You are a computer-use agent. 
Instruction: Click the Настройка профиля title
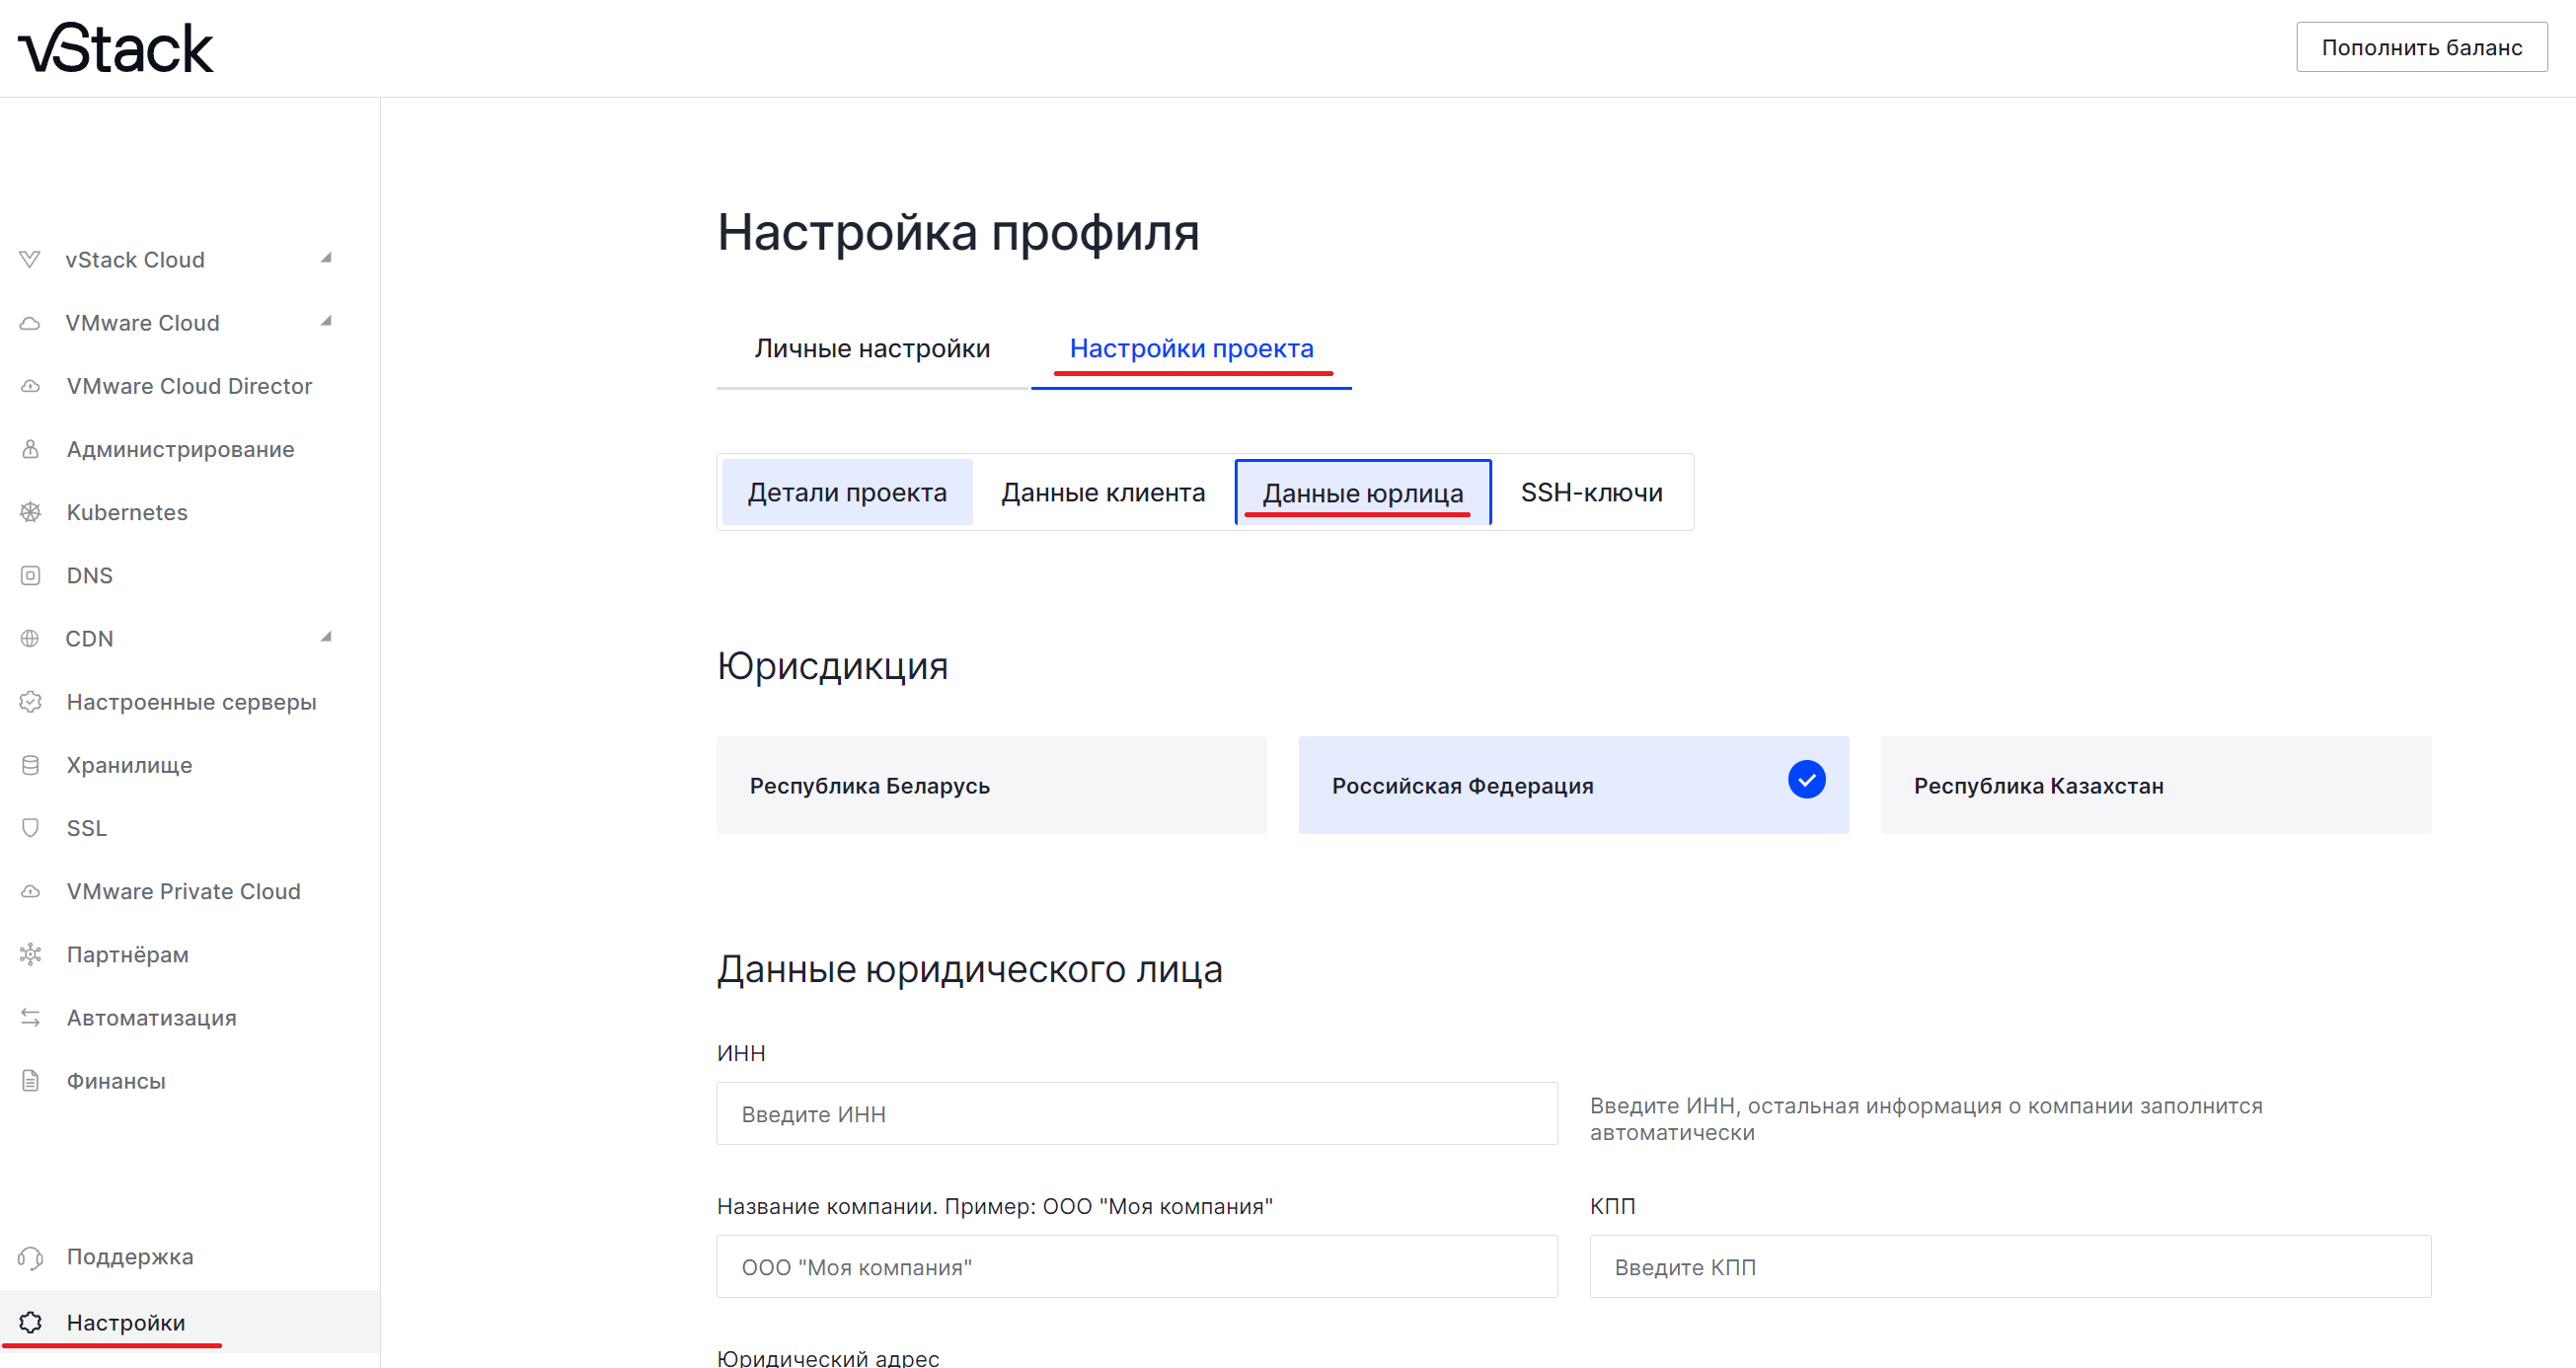point(958,232)
